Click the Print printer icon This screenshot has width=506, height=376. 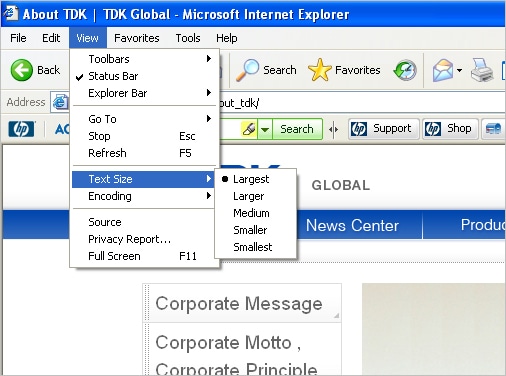[482, 70]
